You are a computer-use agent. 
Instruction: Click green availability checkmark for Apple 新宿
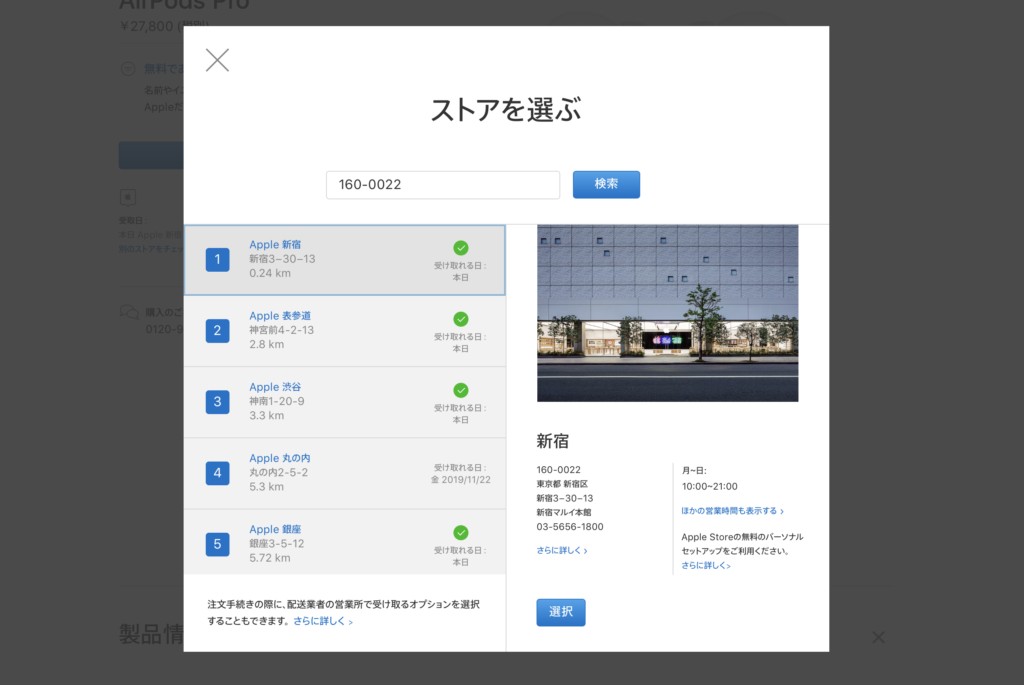pos(460,248)
